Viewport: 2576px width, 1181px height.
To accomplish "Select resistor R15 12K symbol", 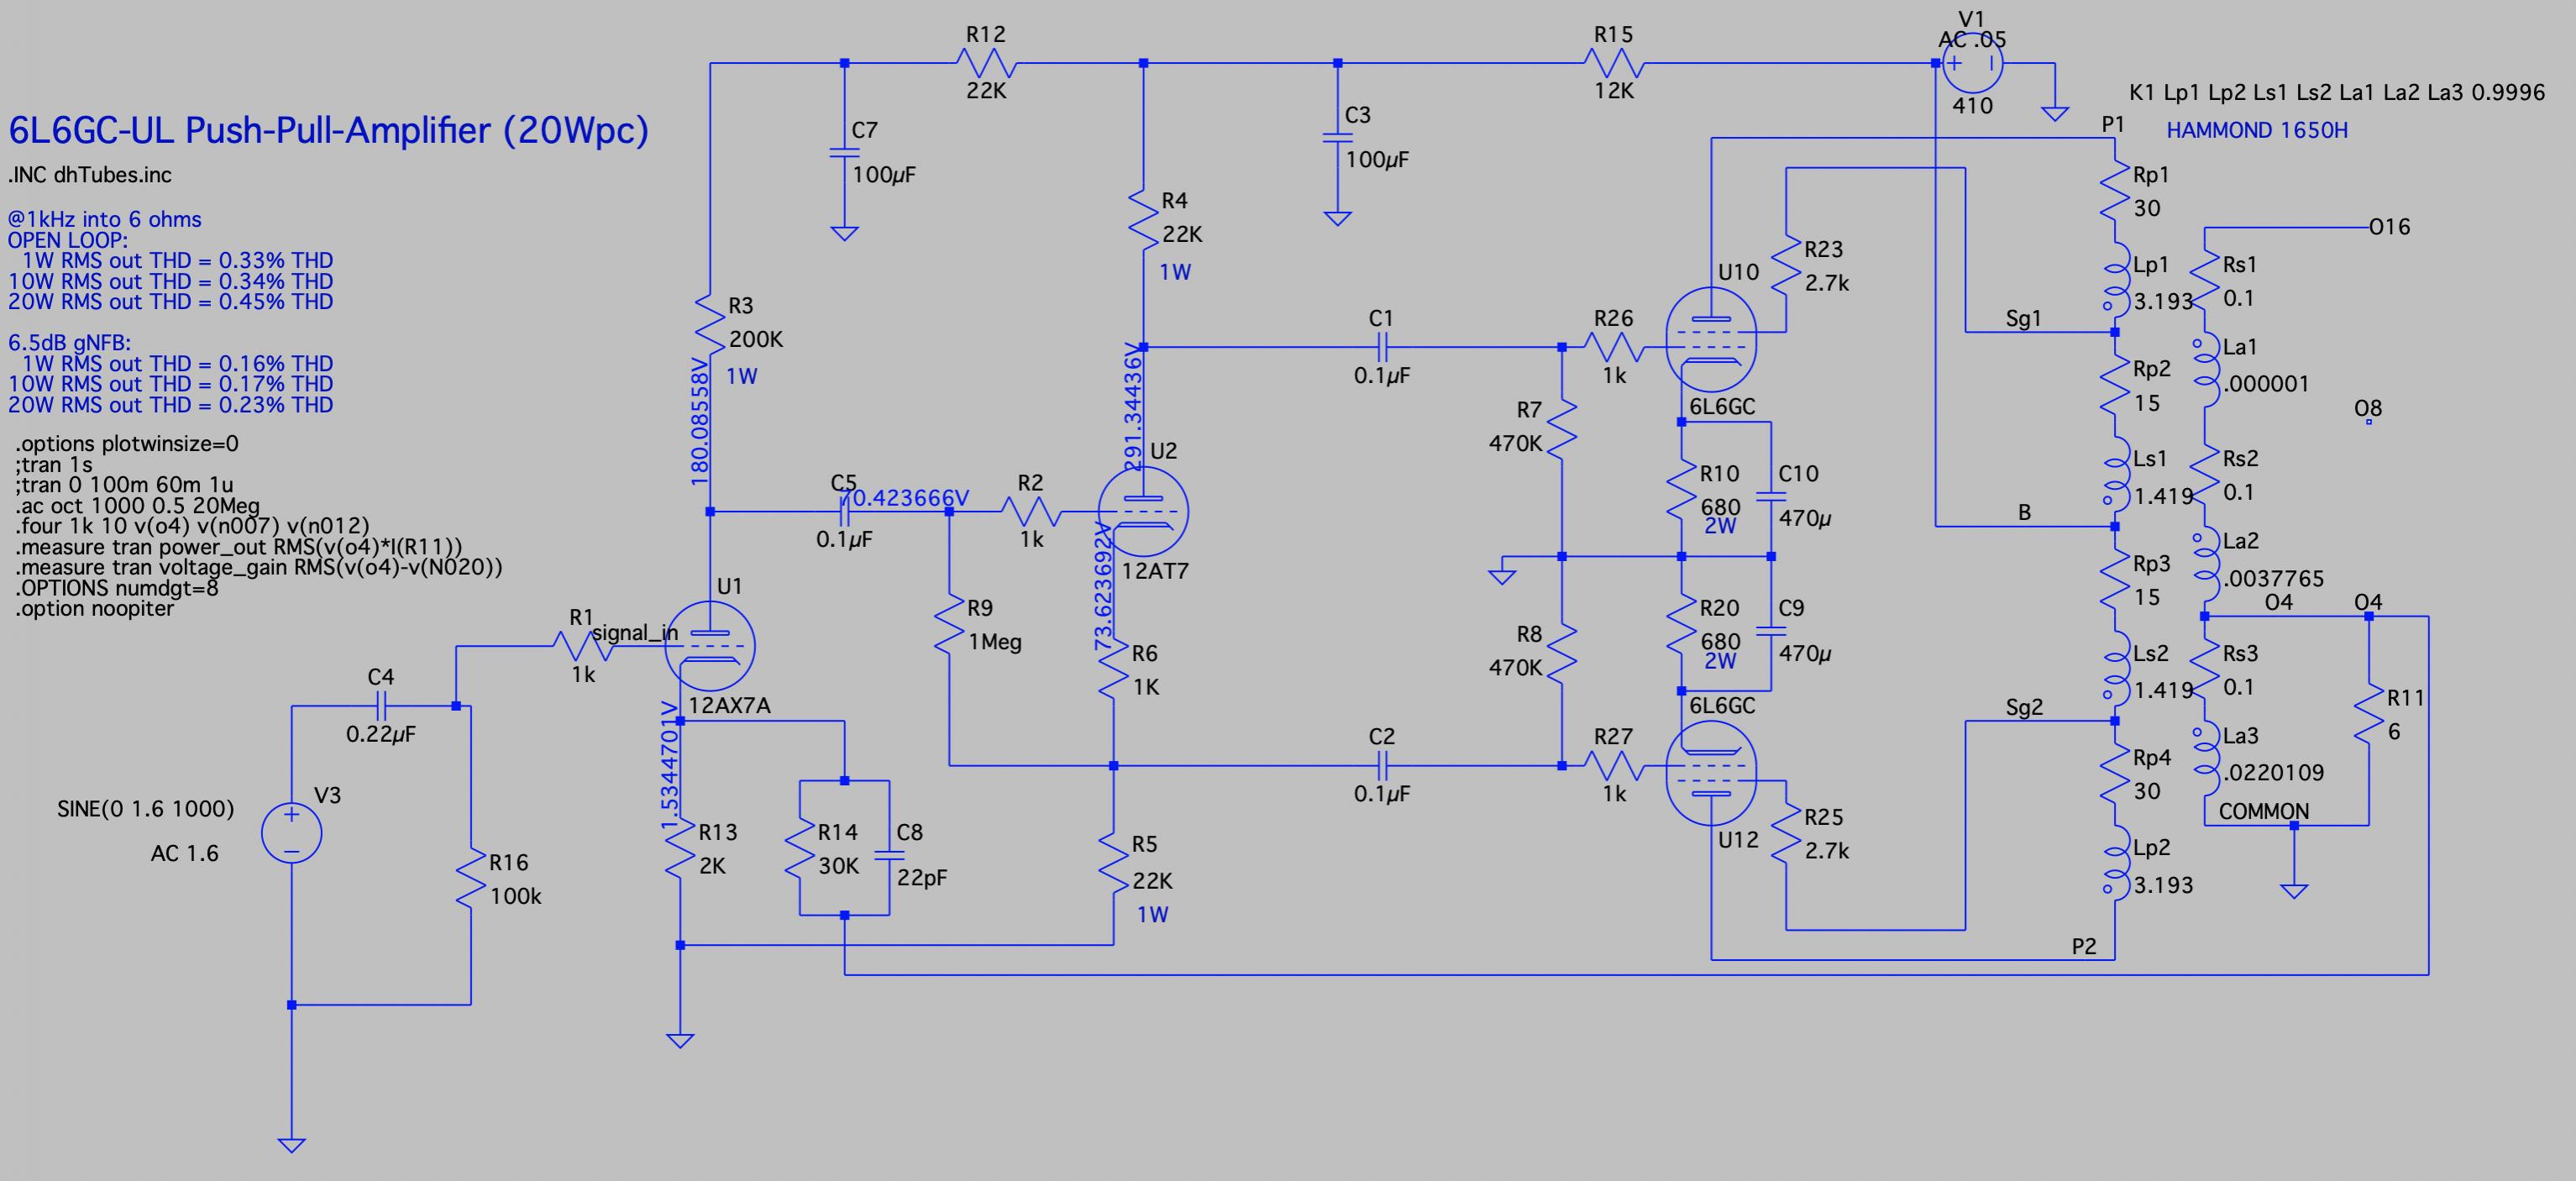I will coord(1614,63).
